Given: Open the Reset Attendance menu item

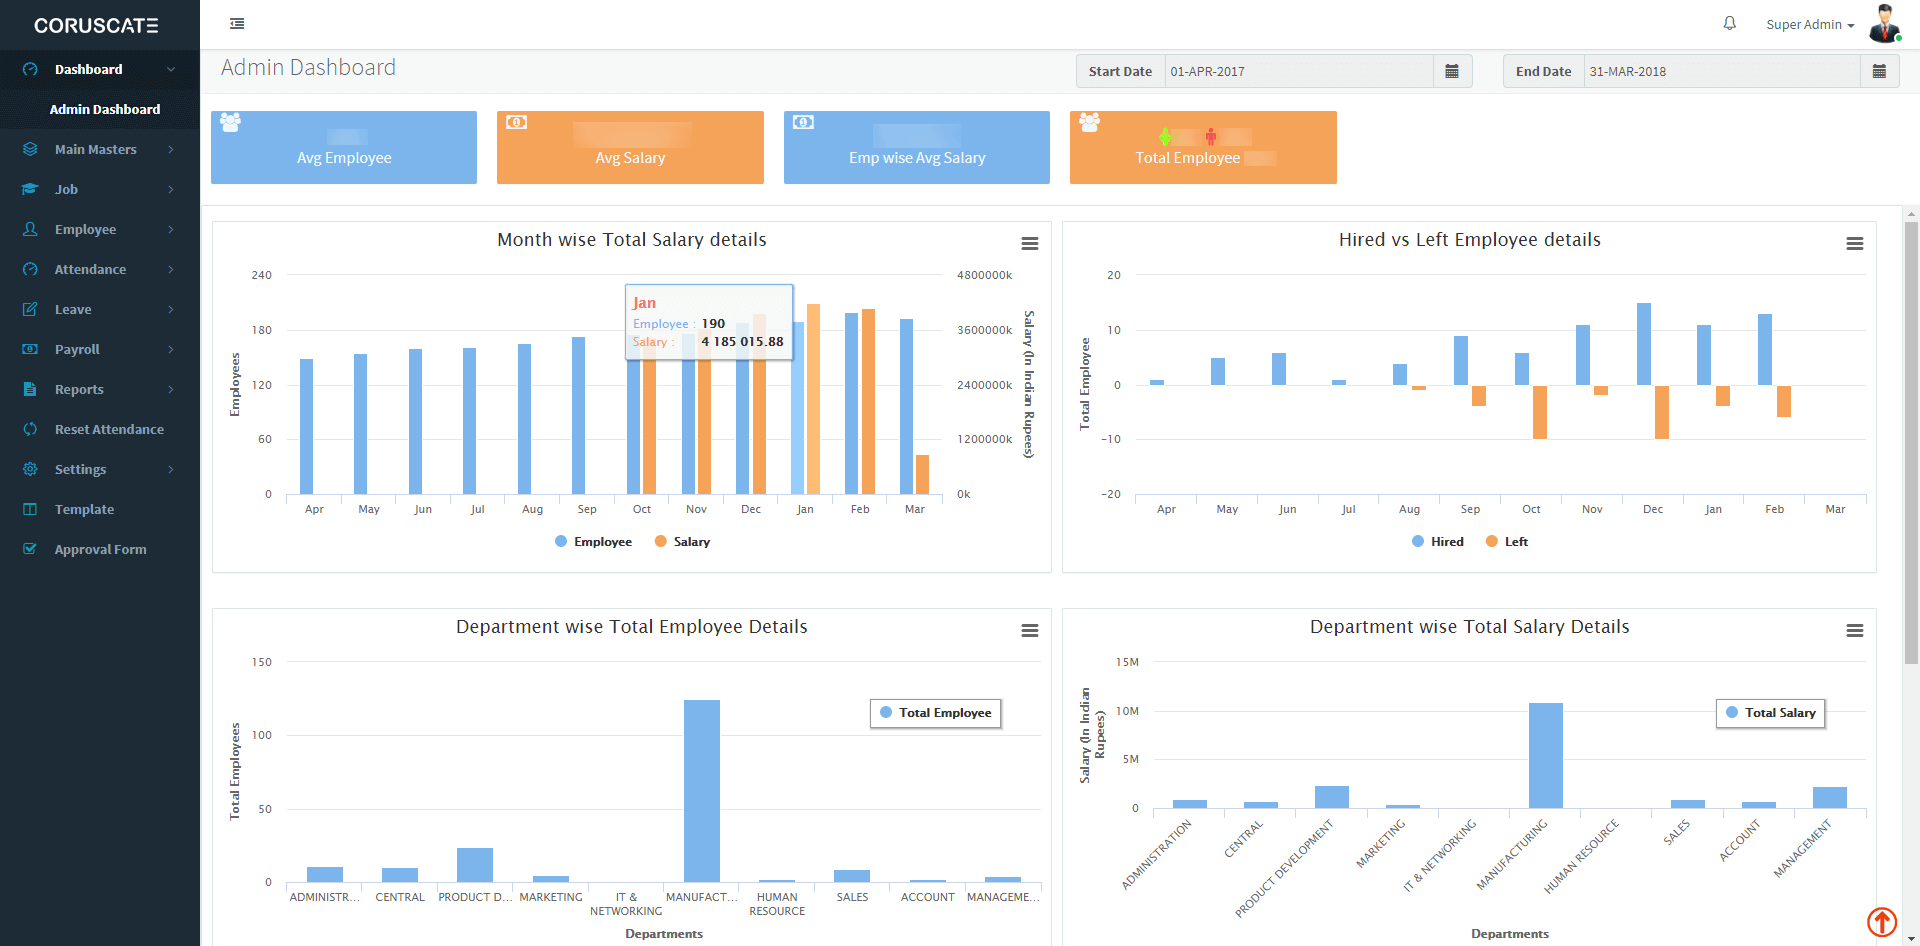Looking at the screenshot, I should point(109,429).
